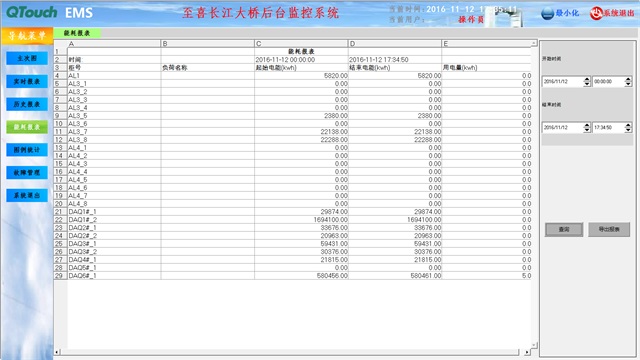
Task: Click 系统退出 in the navigation sidebar
Action: click(x=27, y=196)
